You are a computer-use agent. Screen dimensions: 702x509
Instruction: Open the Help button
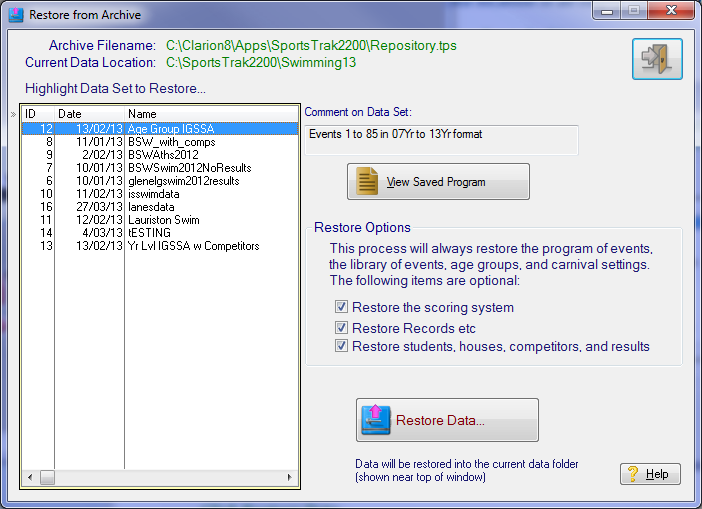click(650, 474)
